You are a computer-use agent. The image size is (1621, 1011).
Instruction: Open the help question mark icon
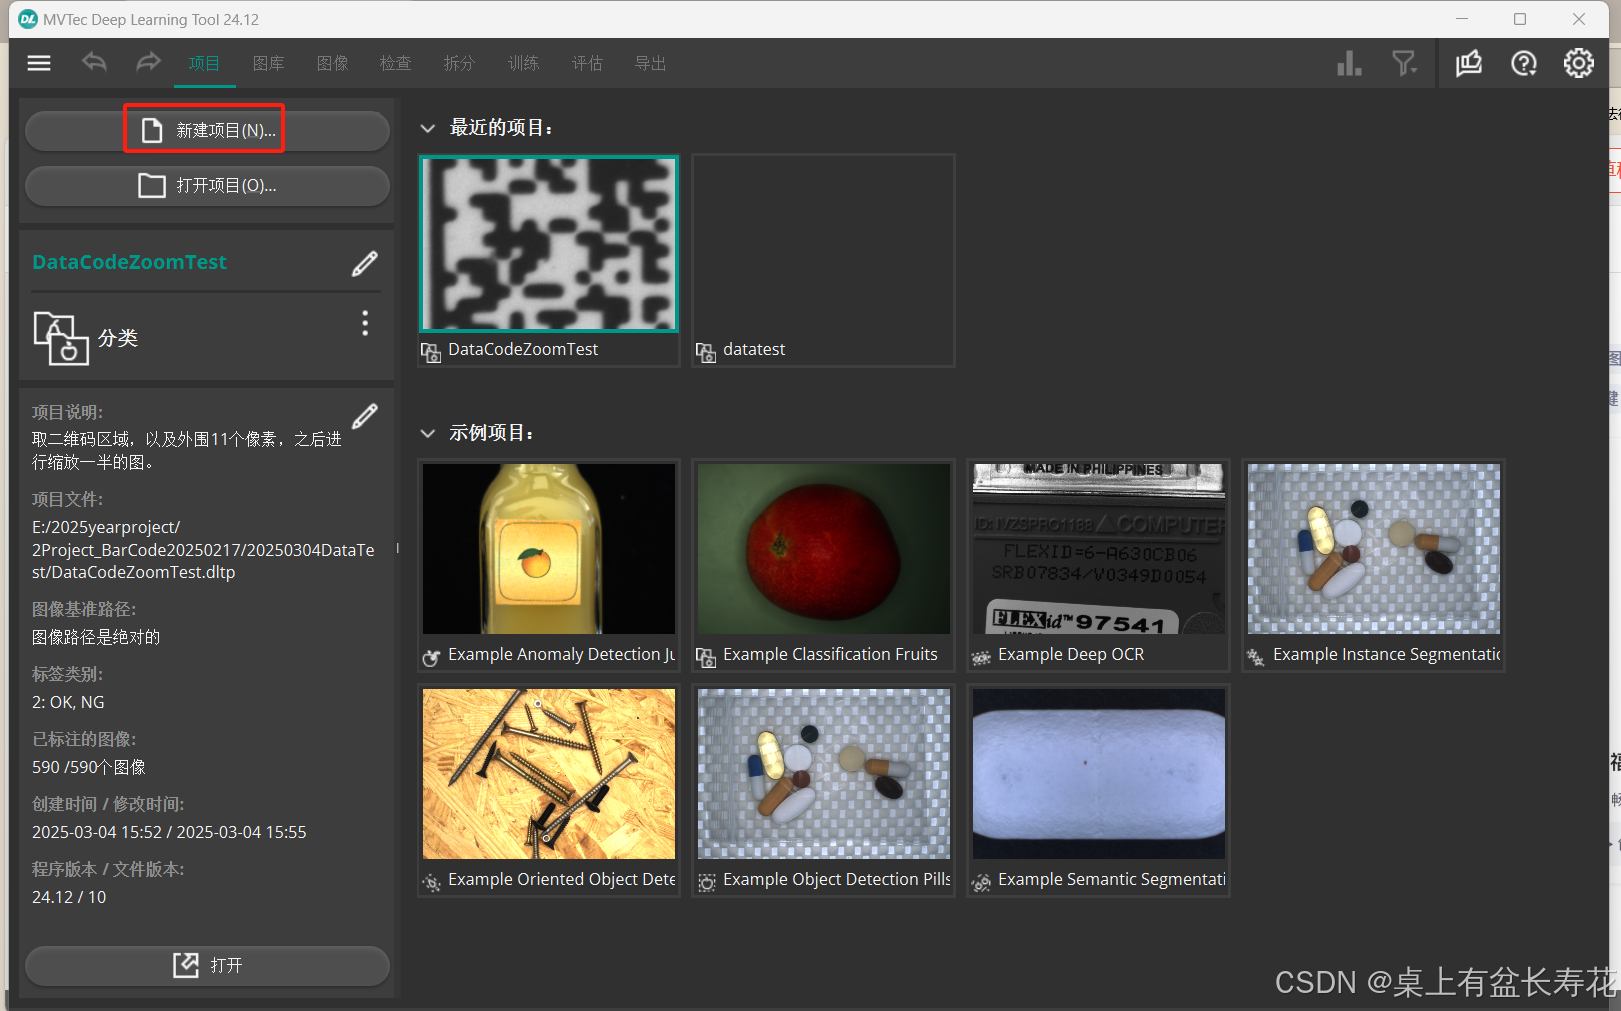[x=1524, y=63]
